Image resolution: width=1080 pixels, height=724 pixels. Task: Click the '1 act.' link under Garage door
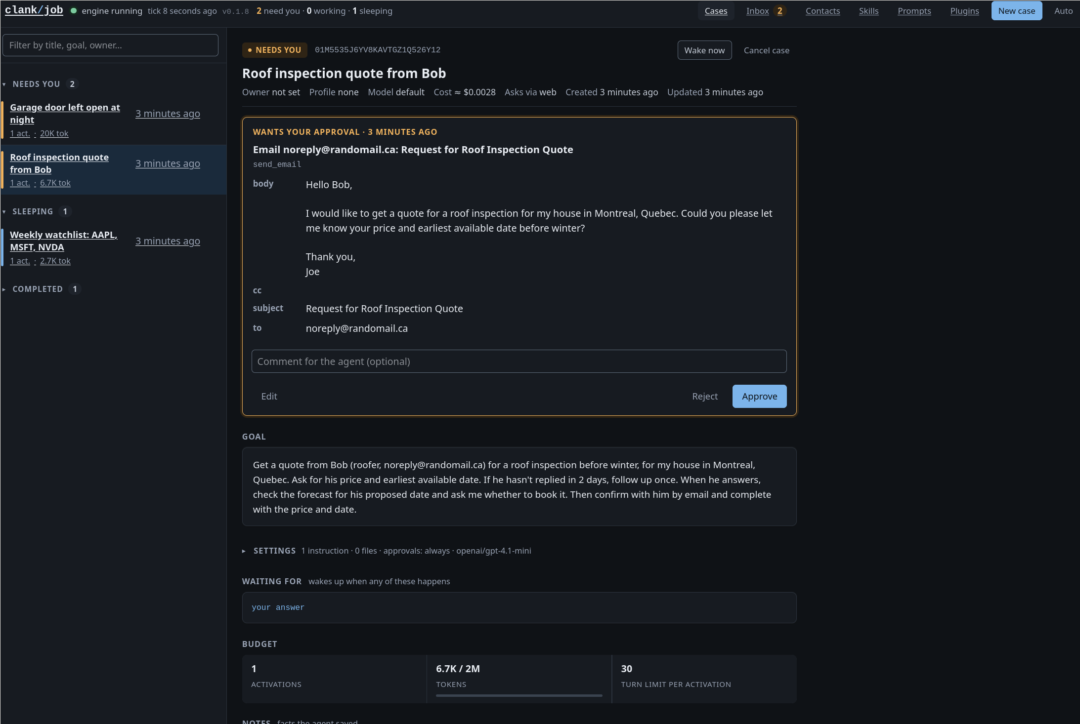(x=19, y=134)
